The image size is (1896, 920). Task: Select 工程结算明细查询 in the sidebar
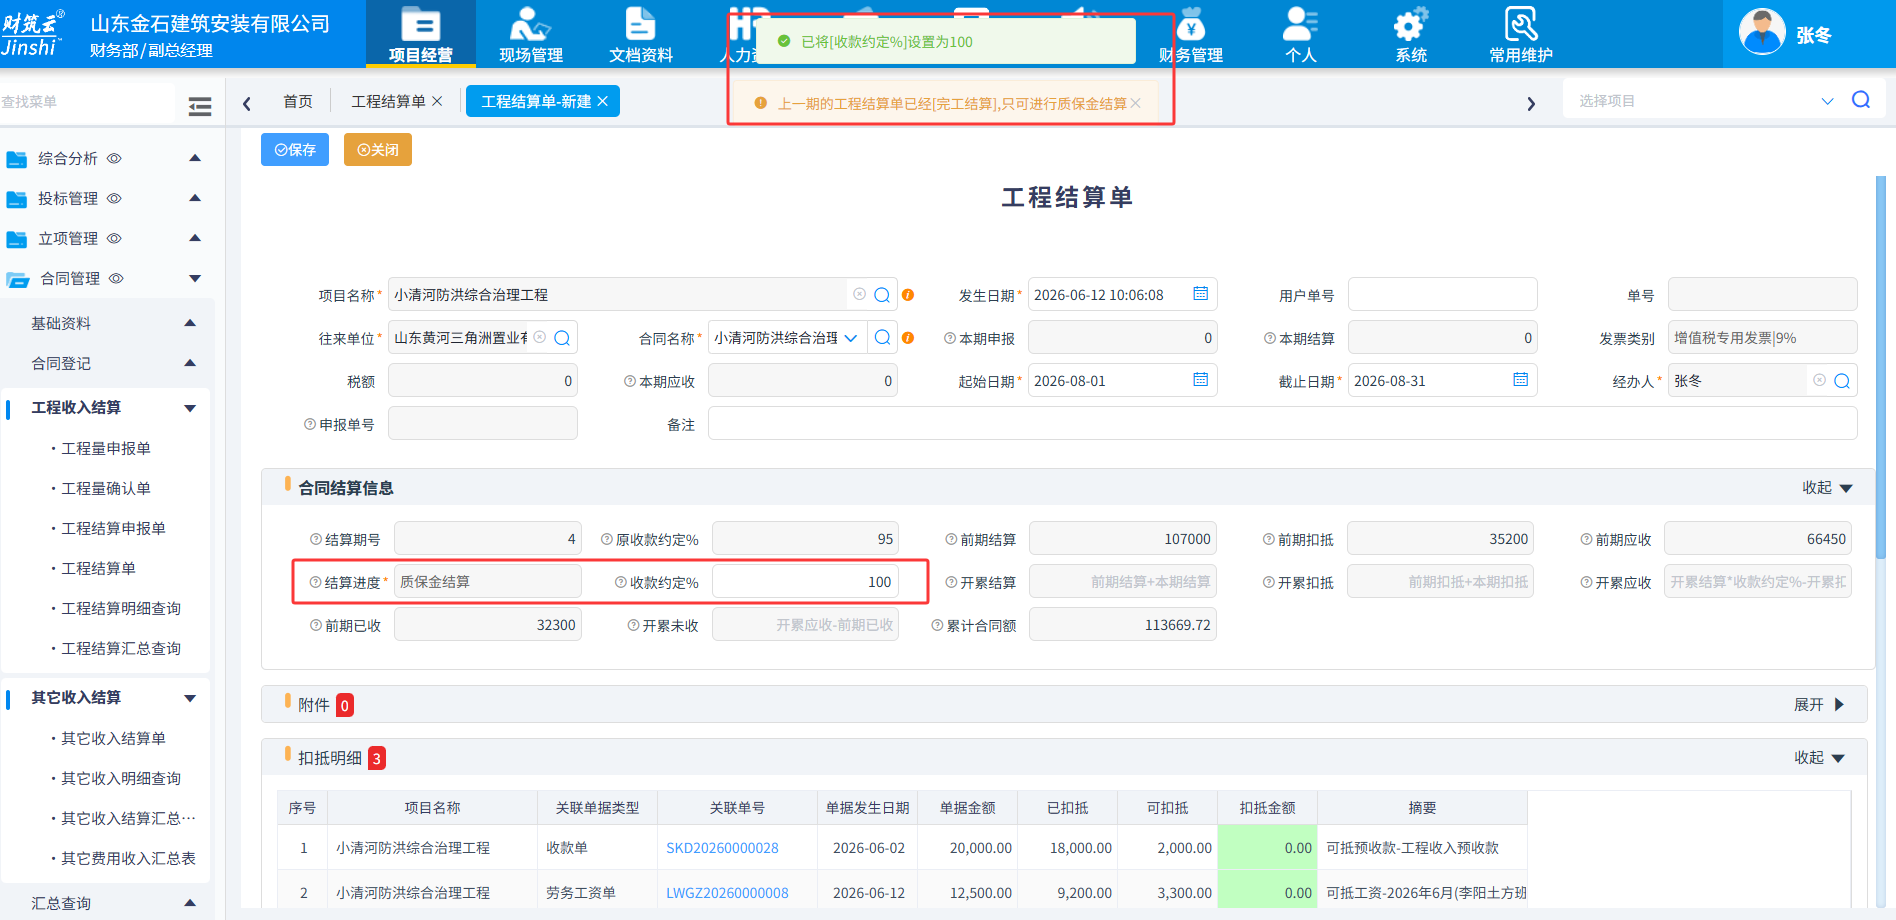[x=121, y=608]
